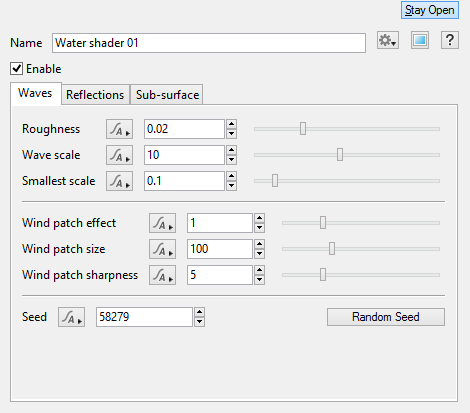Open the Roughness animation function button
This screenshot has height=413, width=470.
(119, 129)
